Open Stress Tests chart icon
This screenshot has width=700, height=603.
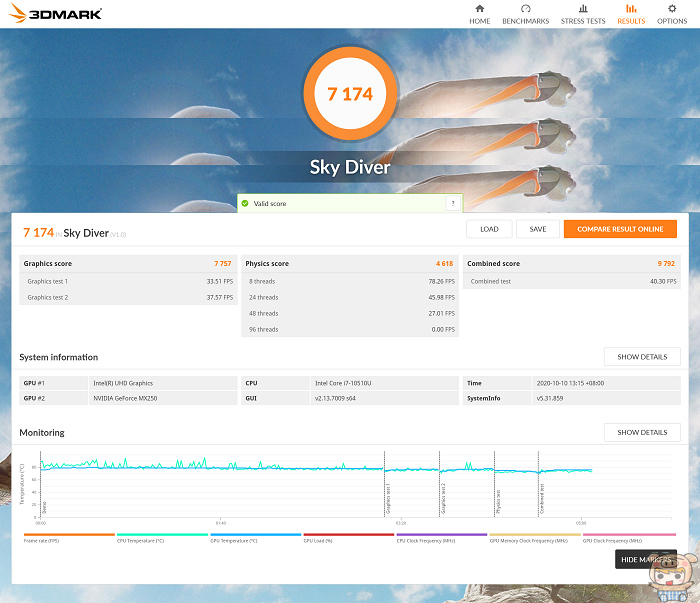click(x=583, y=8)
